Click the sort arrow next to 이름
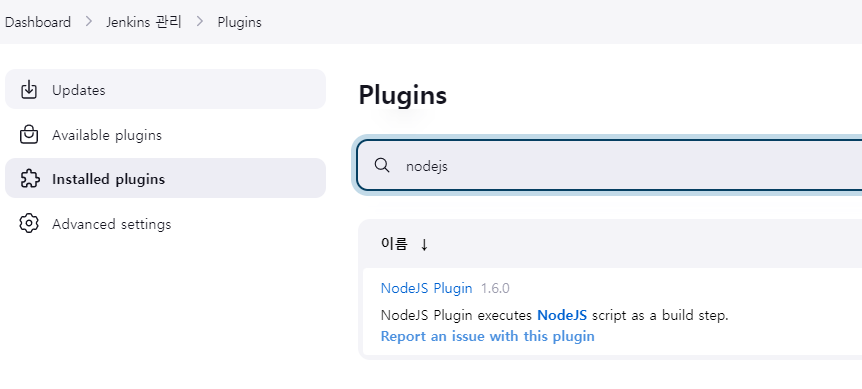 424,244
